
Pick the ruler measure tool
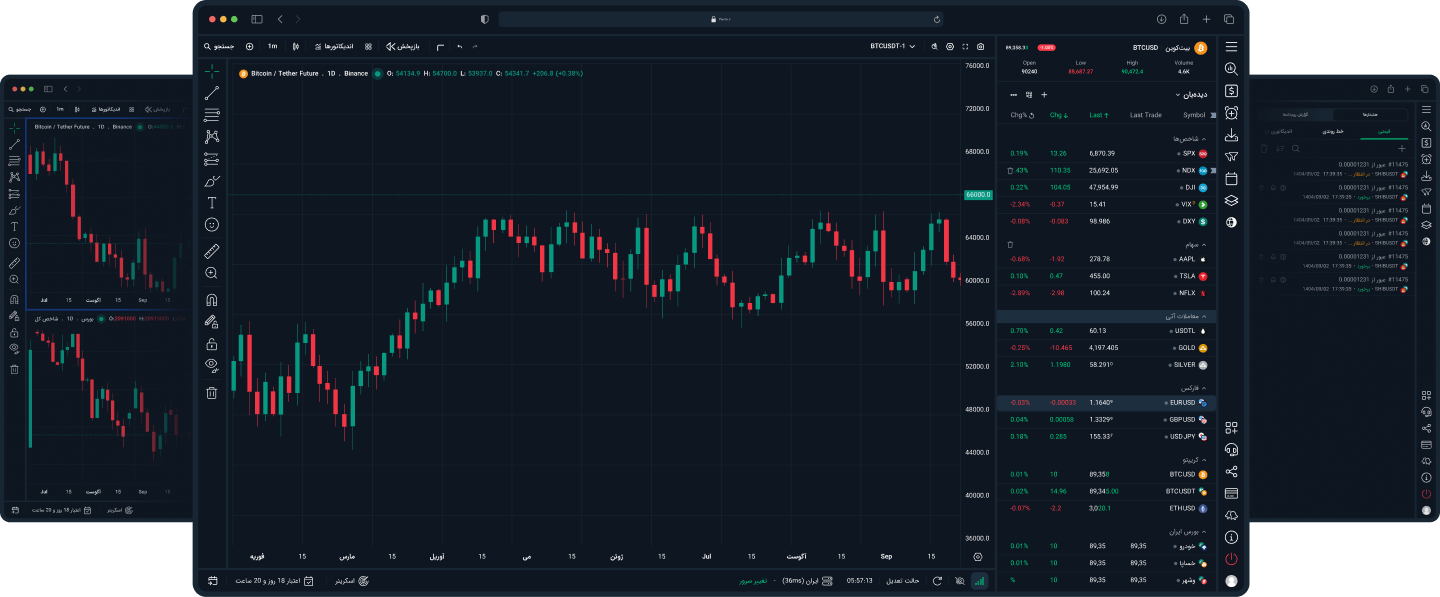(x=212, y=251)
